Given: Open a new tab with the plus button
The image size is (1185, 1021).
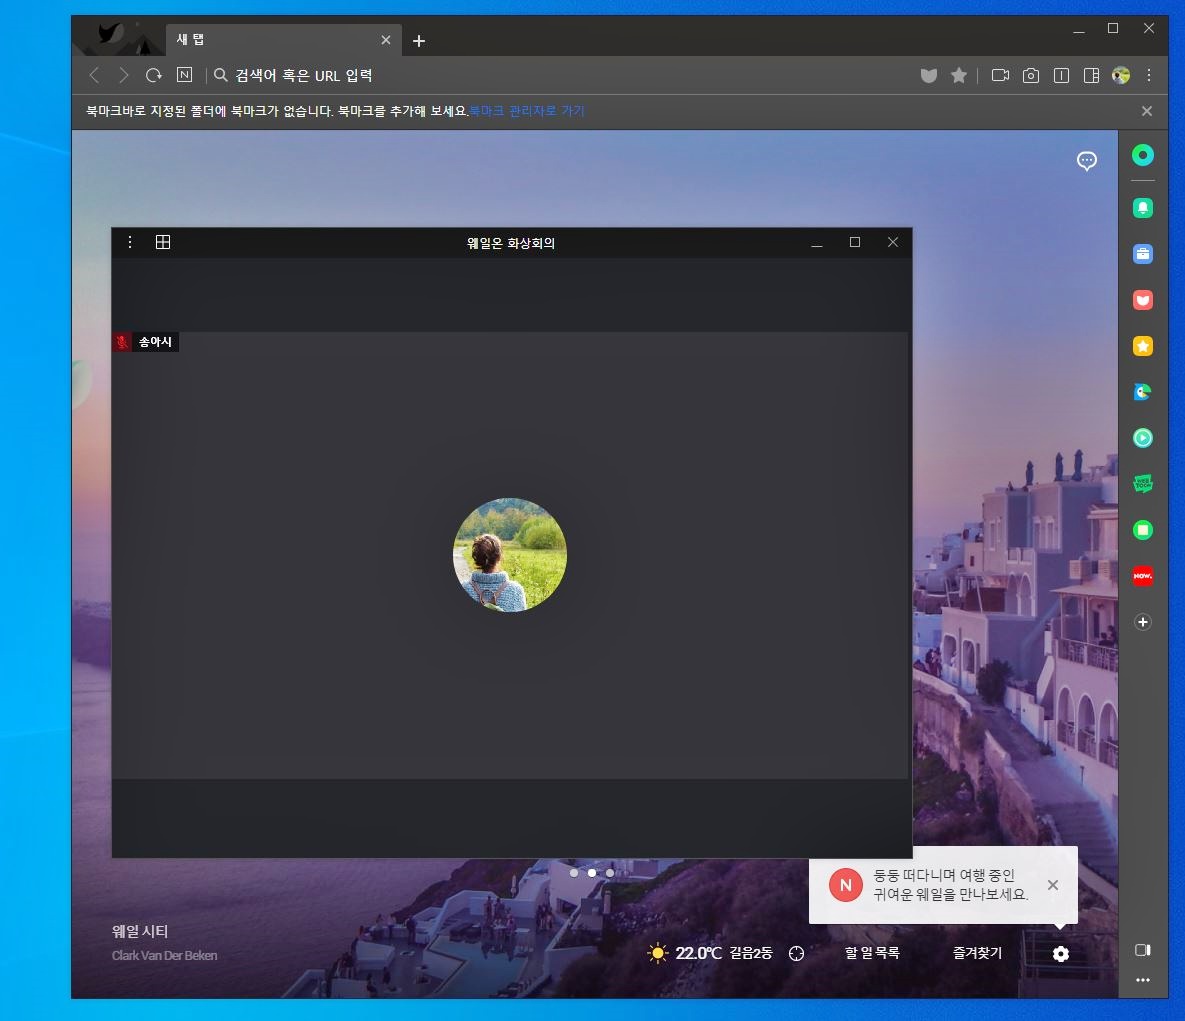Looking at the screenshot, I should click(x=419, y=41).
